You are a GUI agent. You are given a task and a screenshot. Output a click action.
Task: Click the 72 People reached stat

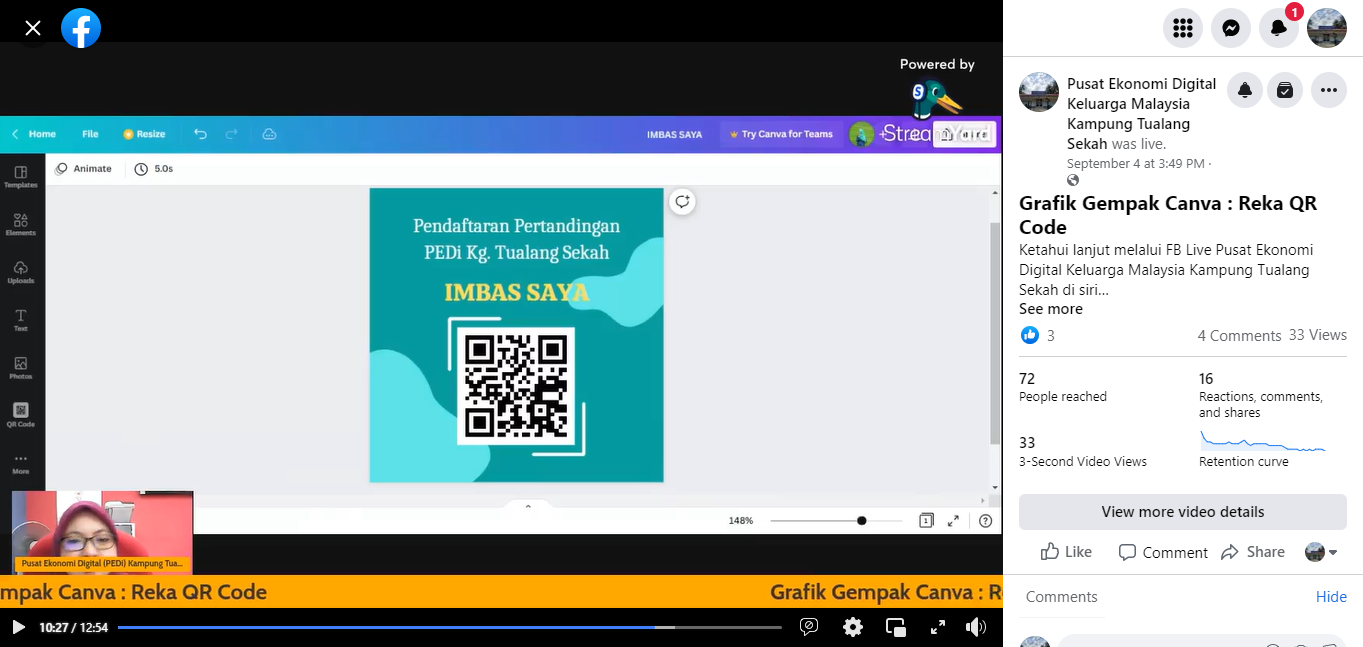pyautogui.click(x=1063, y=387)
